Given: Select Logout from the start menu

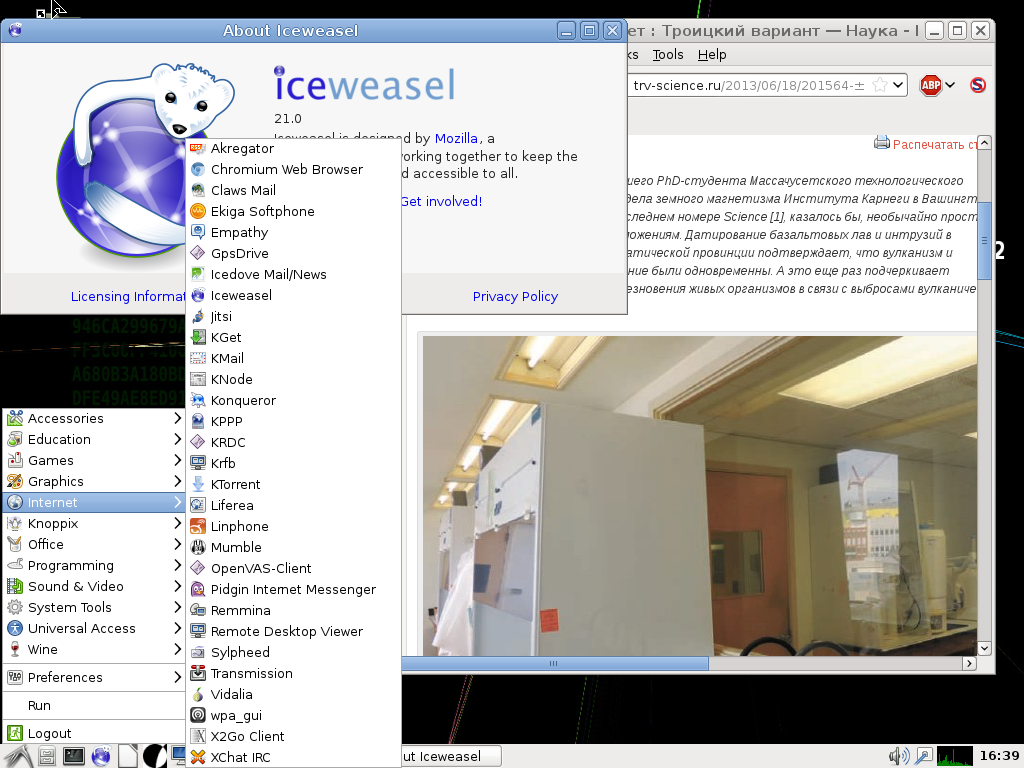Looking at the screenshot, I should point(94,733).
